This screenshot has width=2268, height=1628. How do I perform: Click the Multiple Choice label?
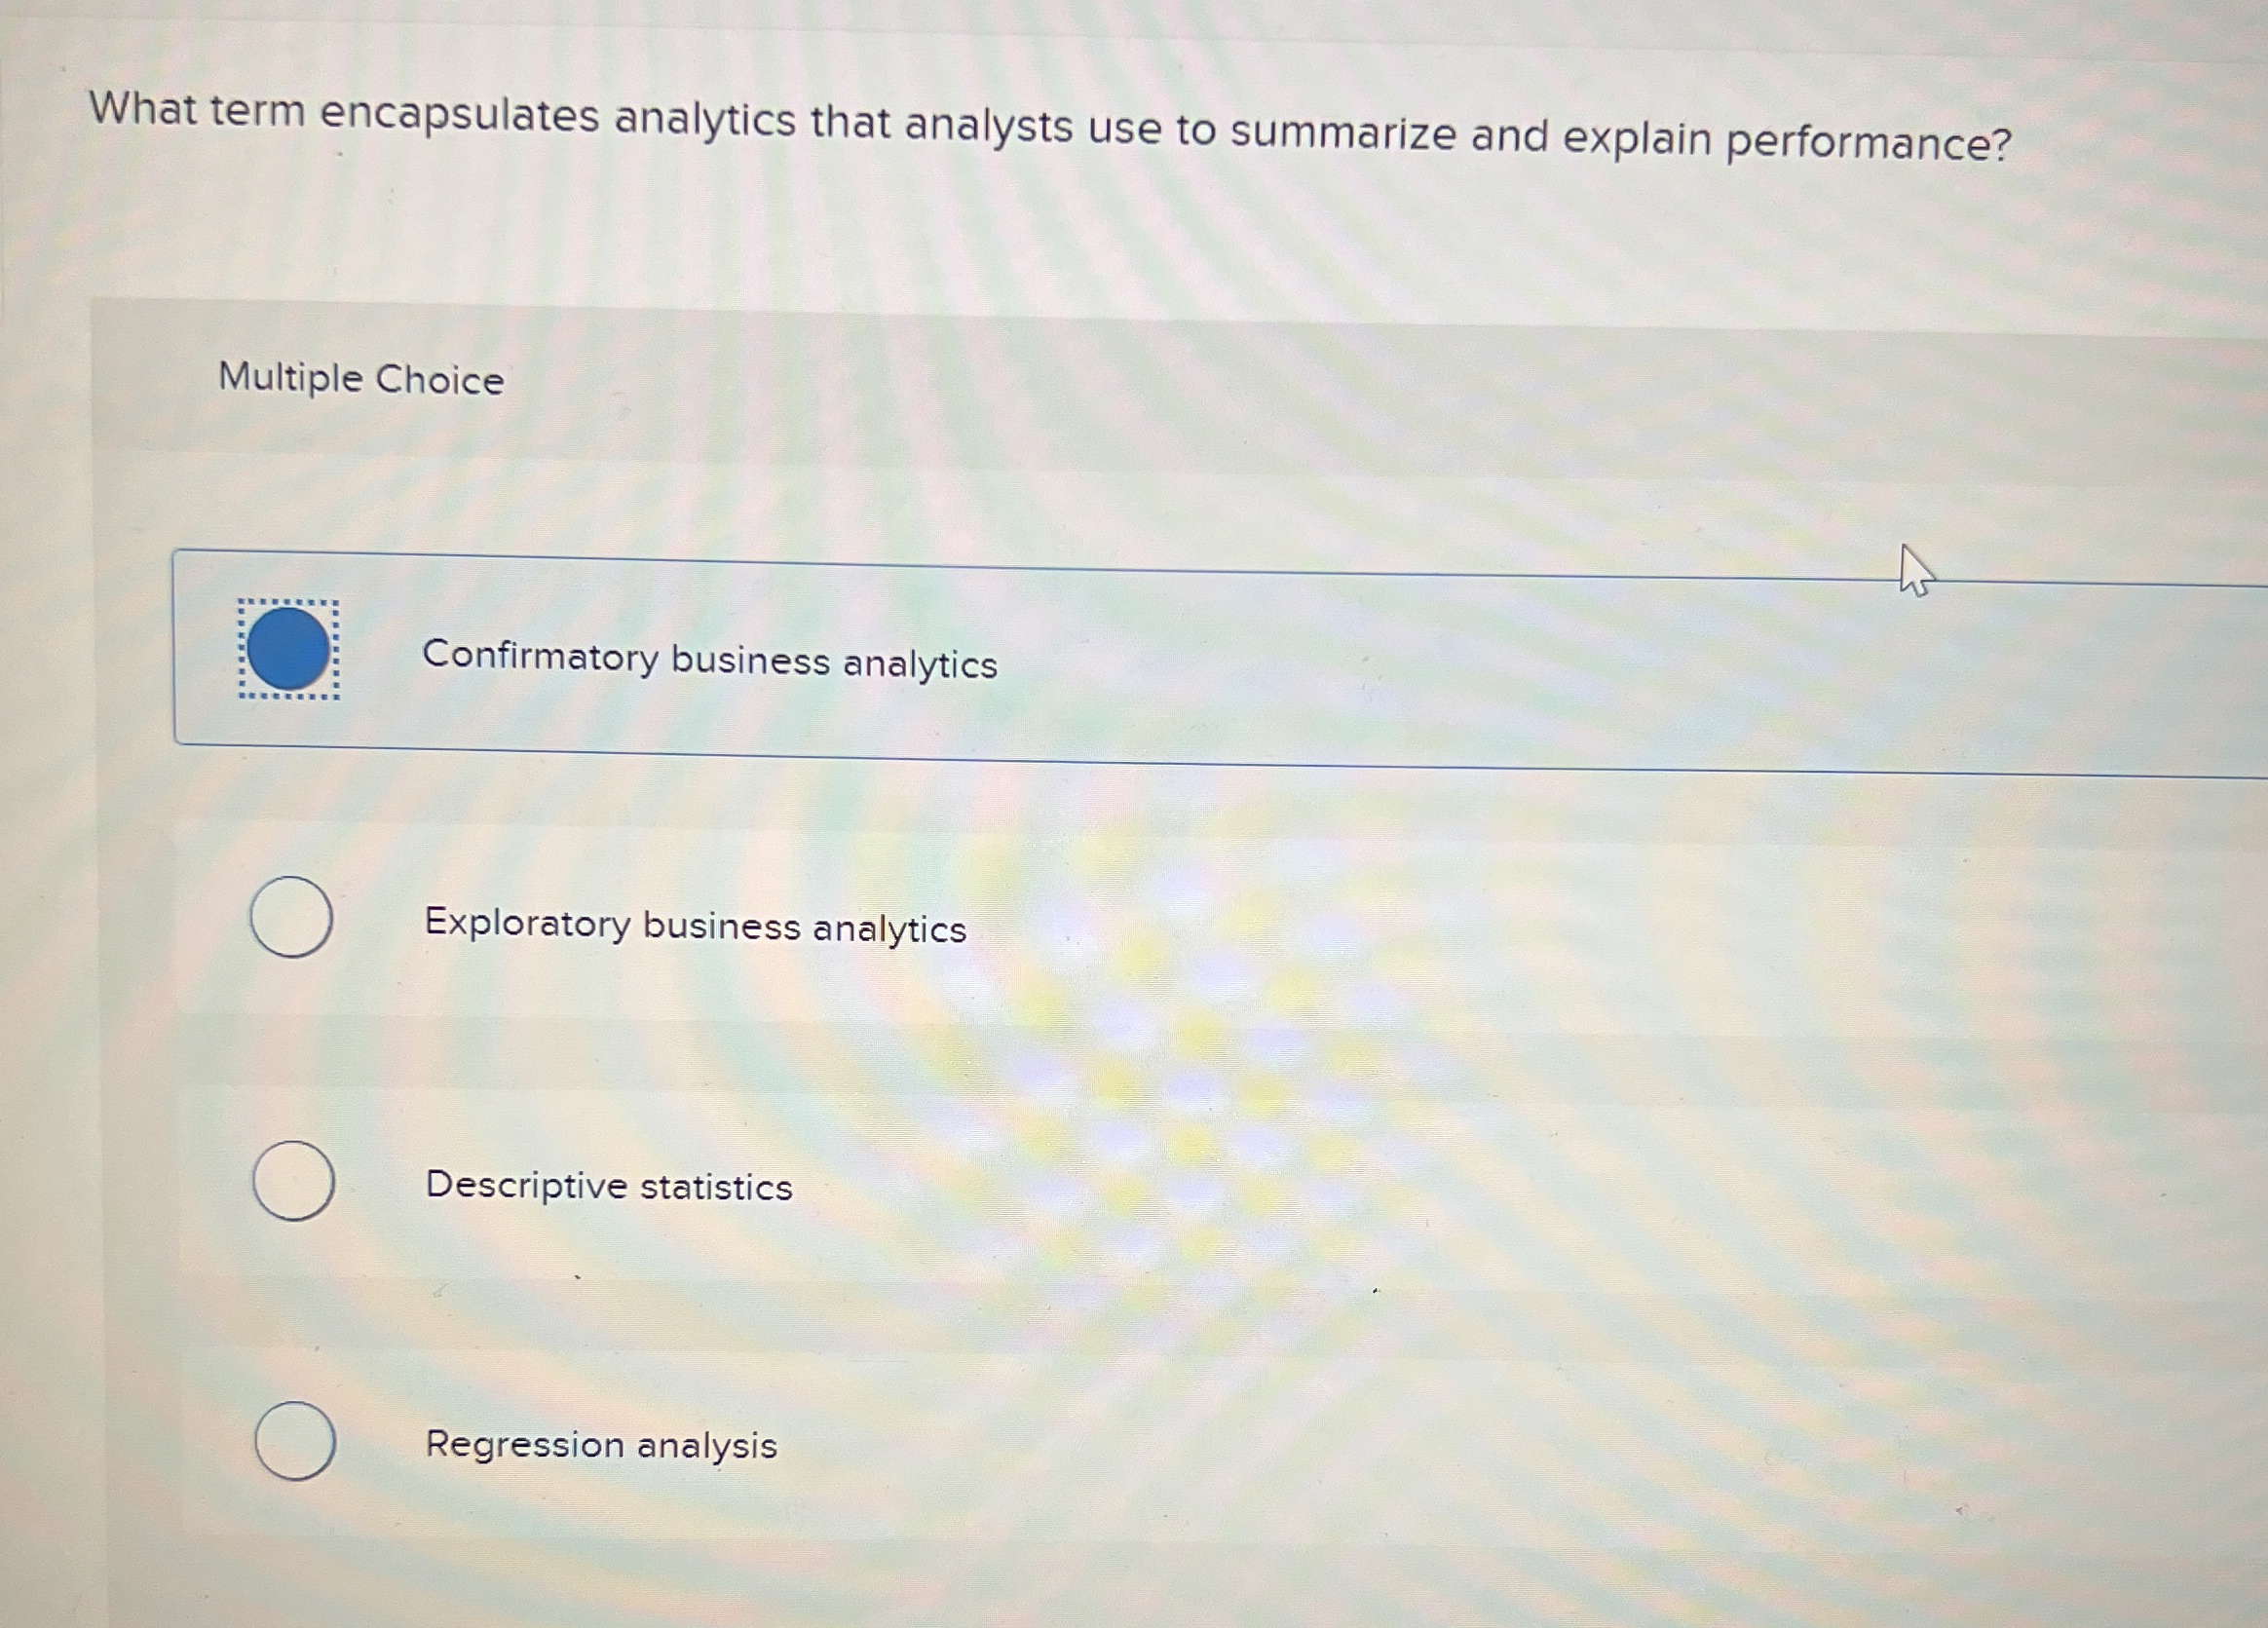[x=361, y=379]
